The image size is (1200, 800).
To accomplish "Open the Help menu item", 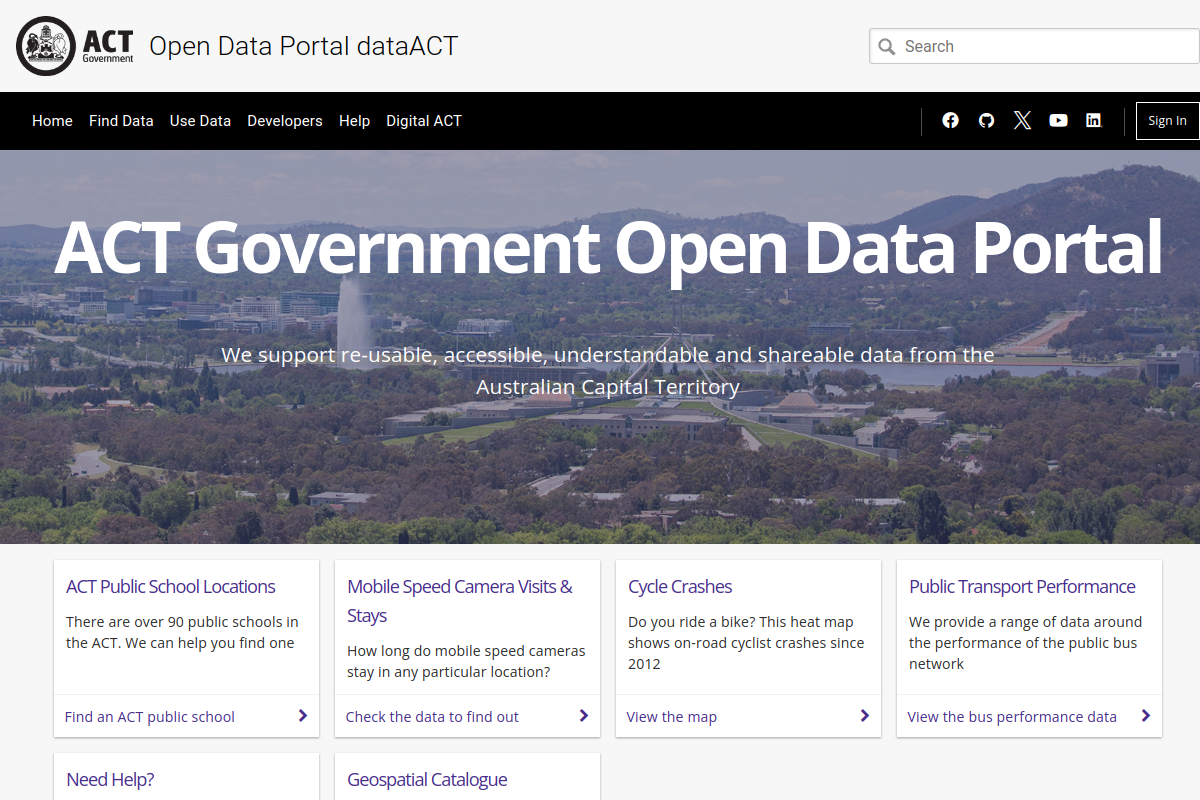I will 354,121.
